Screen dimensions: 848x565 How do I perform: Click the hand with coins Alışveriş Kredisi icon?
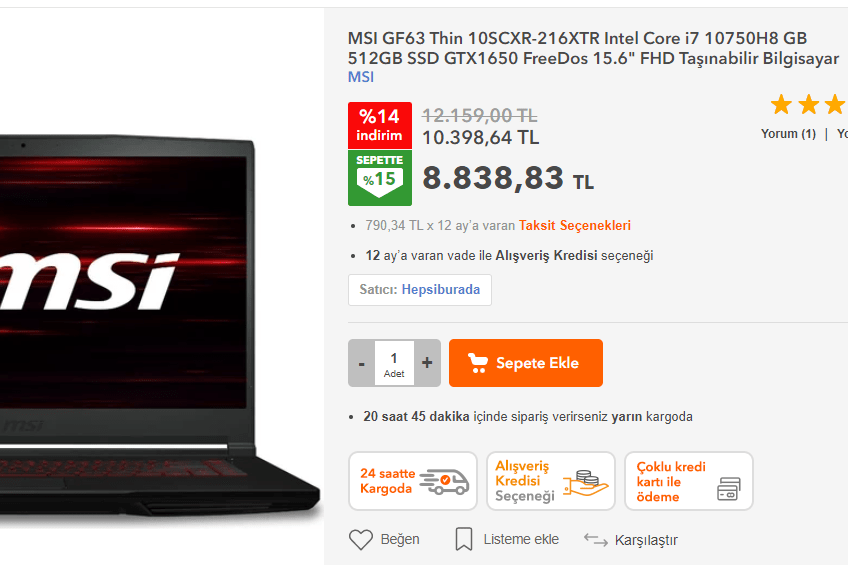coord(585,483)
